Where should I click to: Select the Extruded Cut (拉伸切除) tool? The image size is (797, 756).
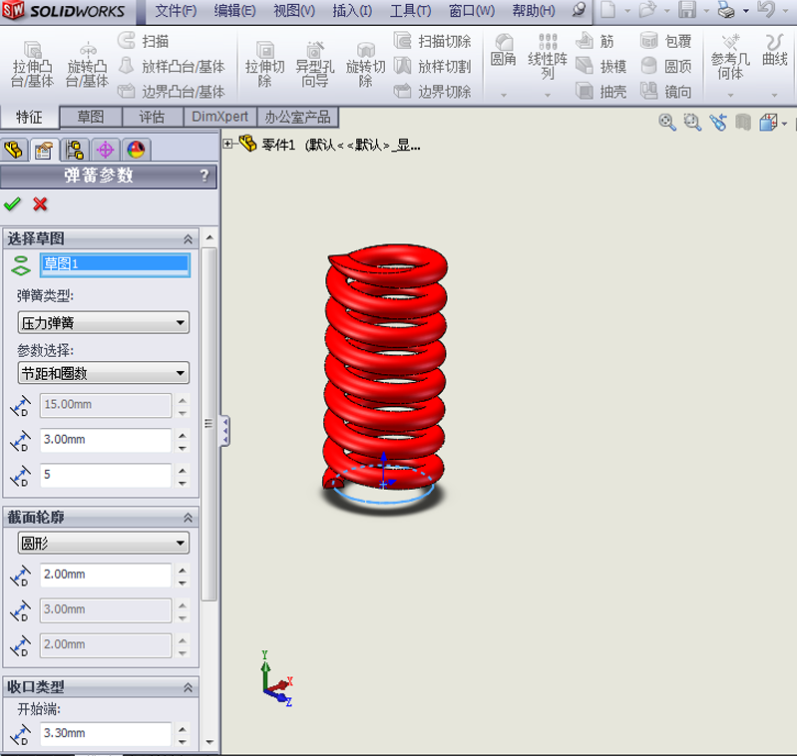coord(265,65)
